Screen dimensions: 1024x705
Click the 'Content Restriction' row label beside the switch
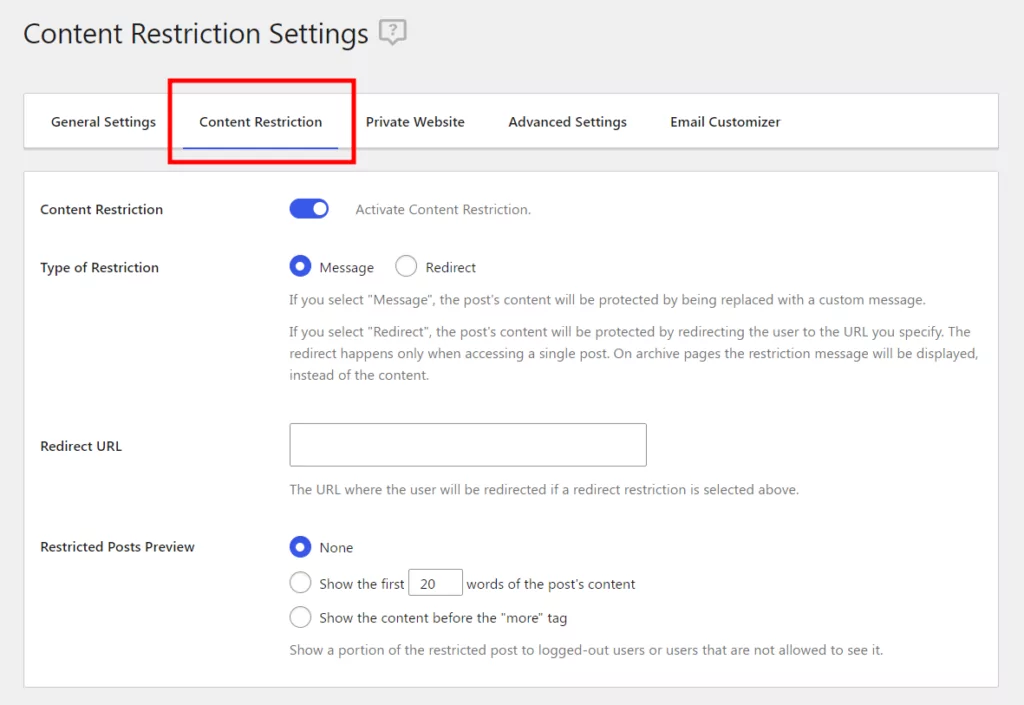coord(101,210)
